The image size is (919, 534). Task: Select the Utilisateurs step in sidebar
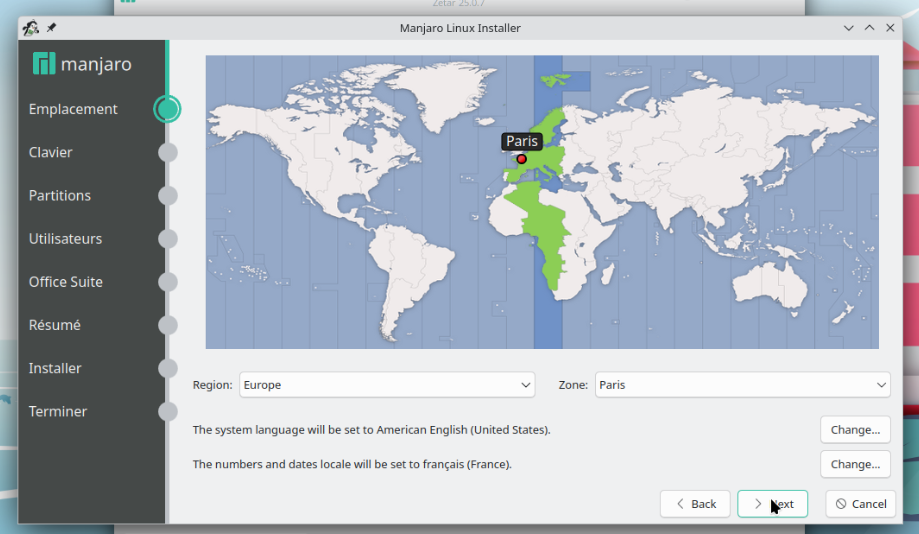[65, 239]
